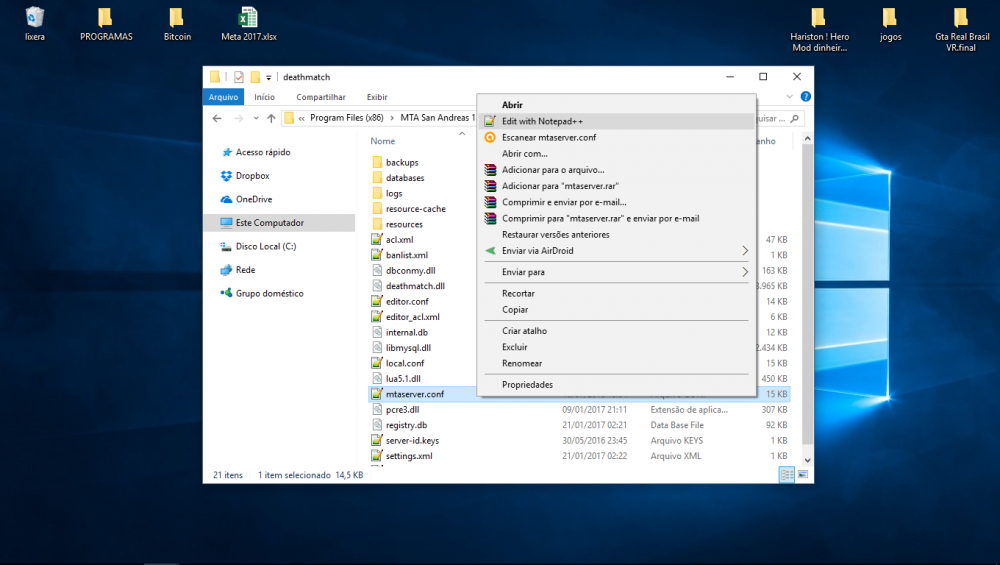Click the back navigation arrow
1000x565 pixels.
pos(217,118)
